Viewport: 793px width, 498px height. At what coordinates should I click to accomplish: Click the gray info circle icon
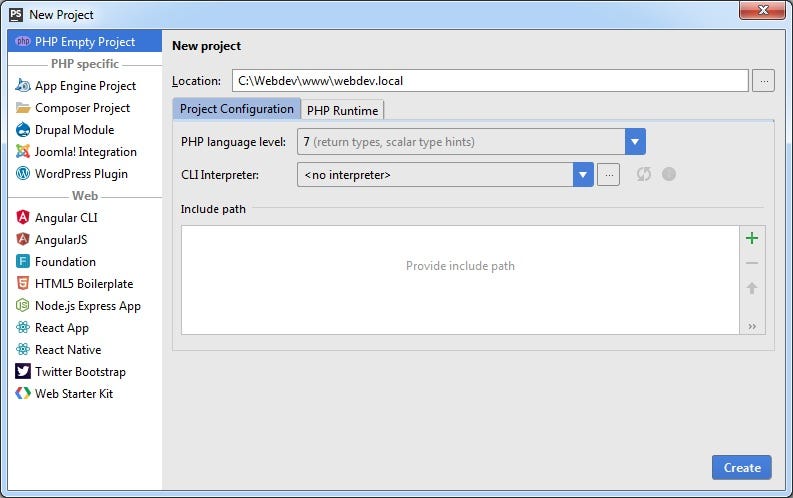tap(669, 174)
